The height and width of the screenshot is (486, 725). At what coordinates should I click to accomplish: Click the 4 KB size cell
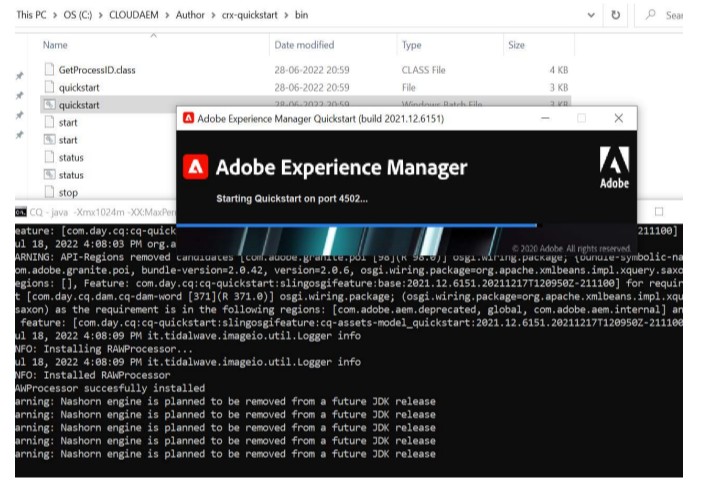559,70
